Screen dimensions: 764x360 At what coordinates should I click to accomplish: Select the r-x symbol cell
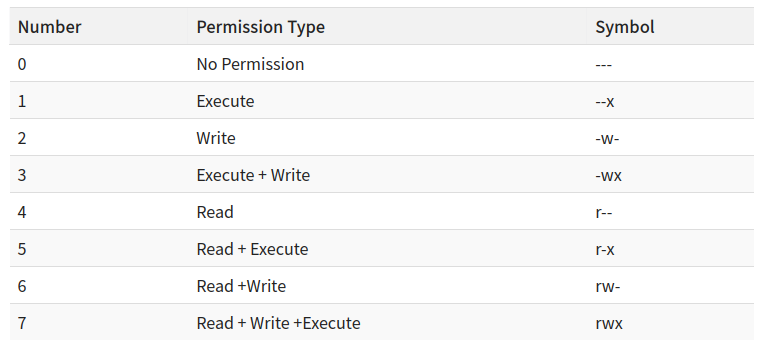[x=605, y=249]
